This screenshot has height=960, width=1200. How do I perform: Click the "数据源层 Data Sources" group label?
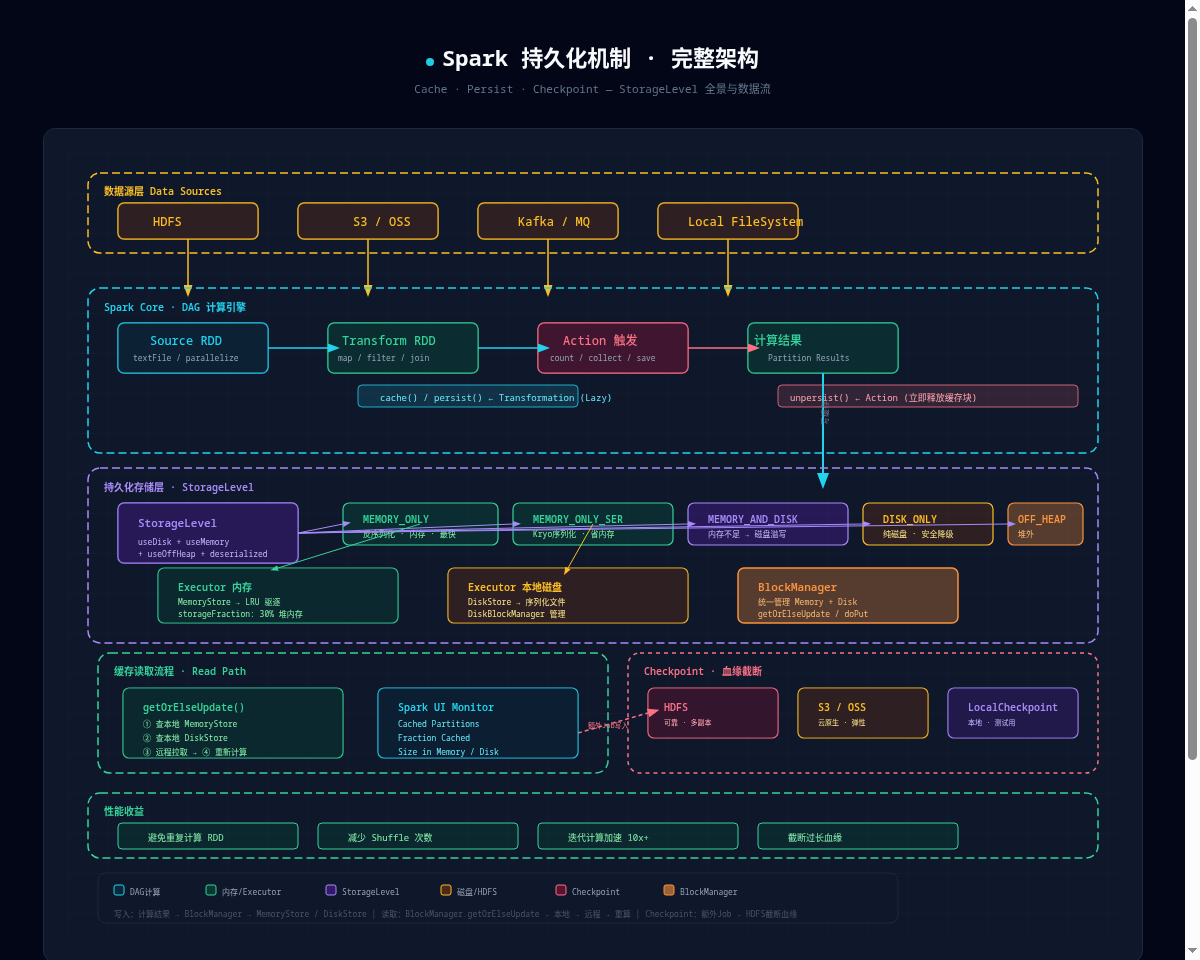[163, 191]
